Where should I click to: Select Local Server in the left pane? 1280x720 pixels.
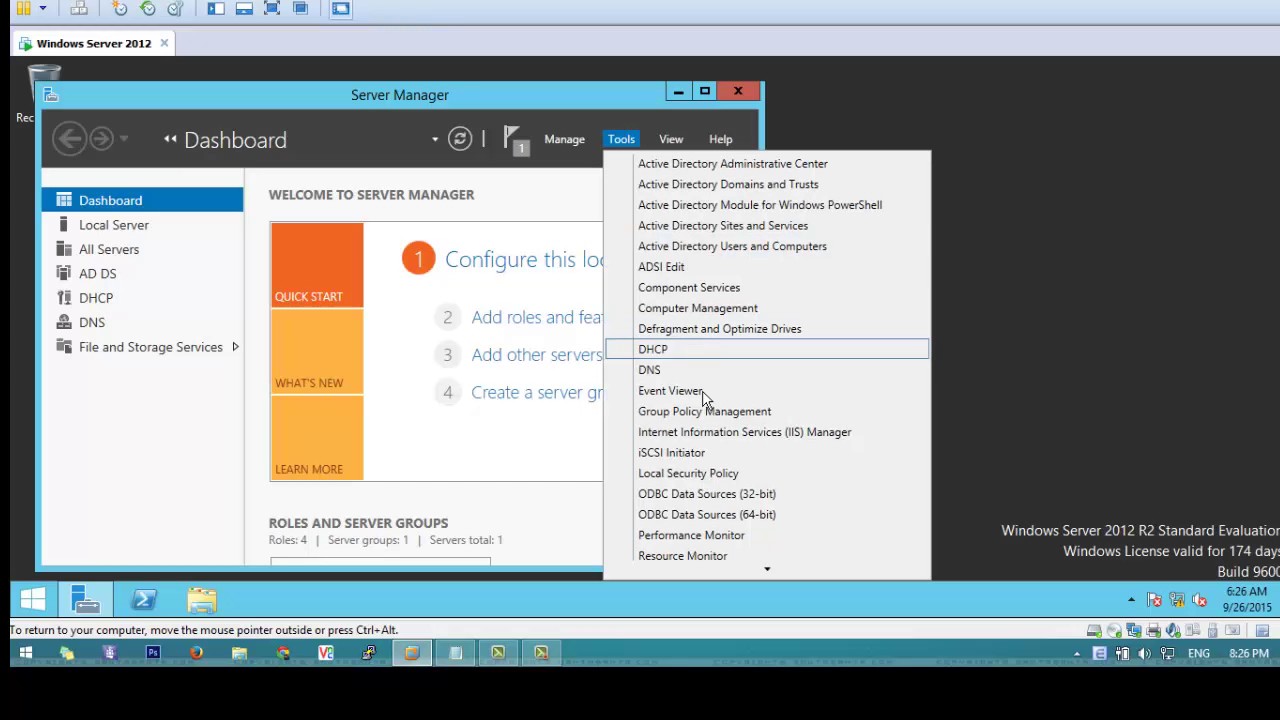[x=142, y=225]
